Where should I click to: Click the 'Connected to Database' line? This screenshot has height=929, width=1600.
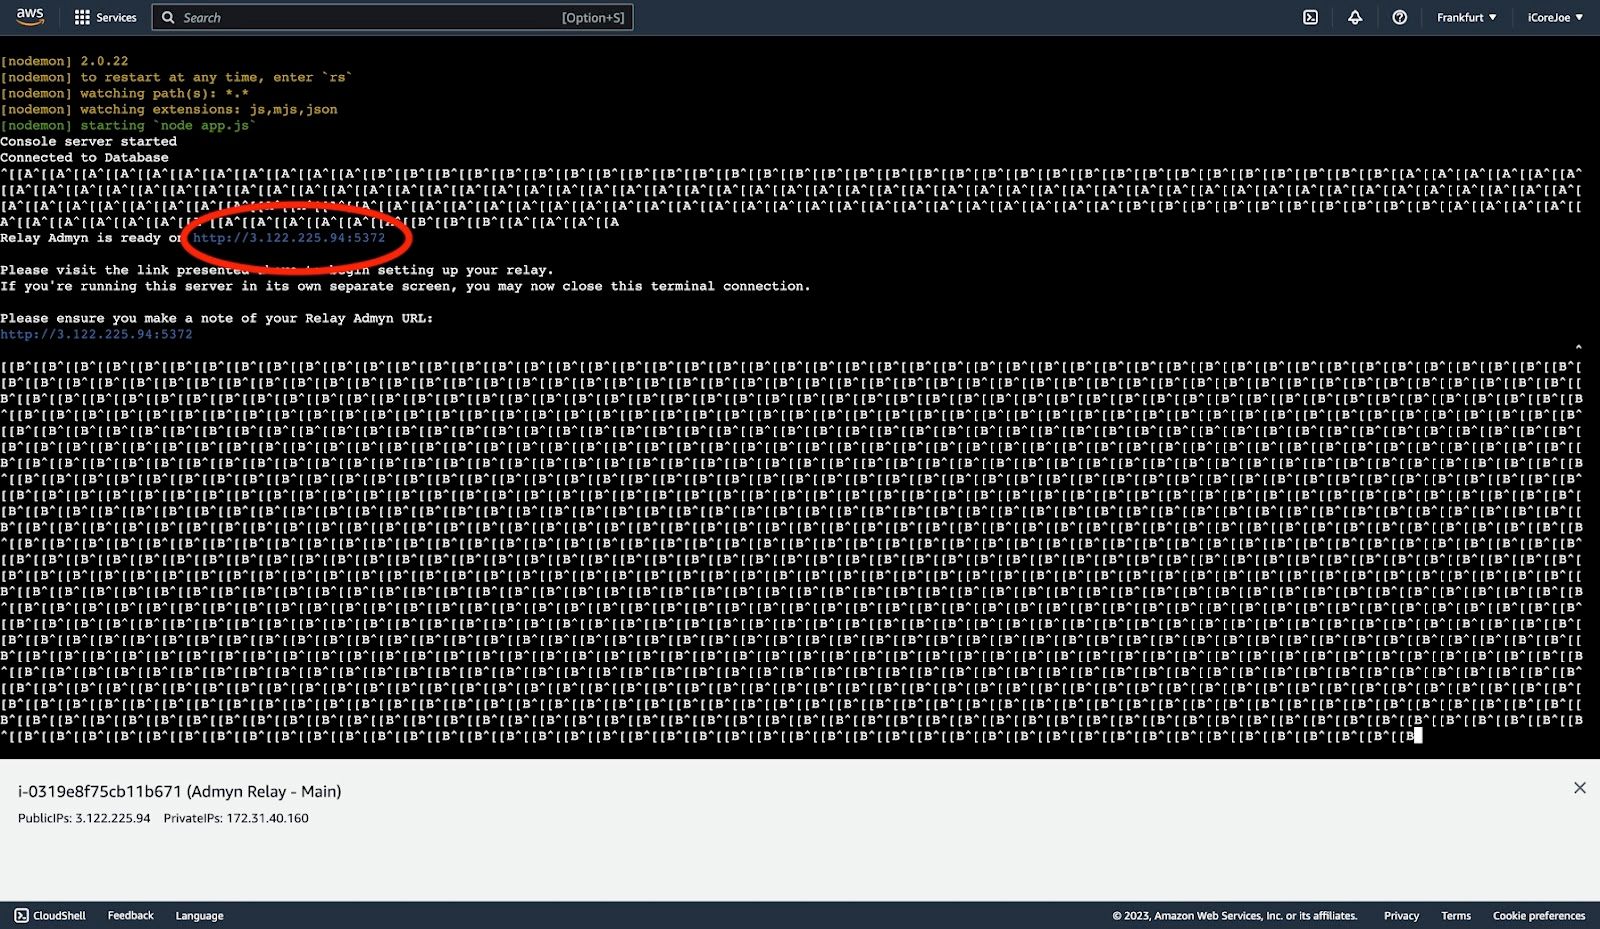coord(84,157)
